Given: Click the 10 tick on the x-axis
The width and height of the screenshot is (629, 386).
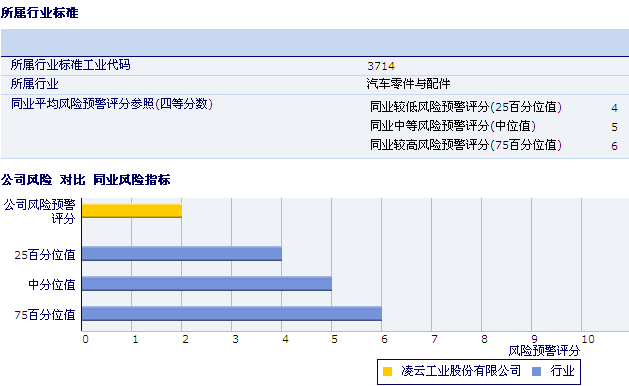Looking at the screenshot, I should [588, 339].
